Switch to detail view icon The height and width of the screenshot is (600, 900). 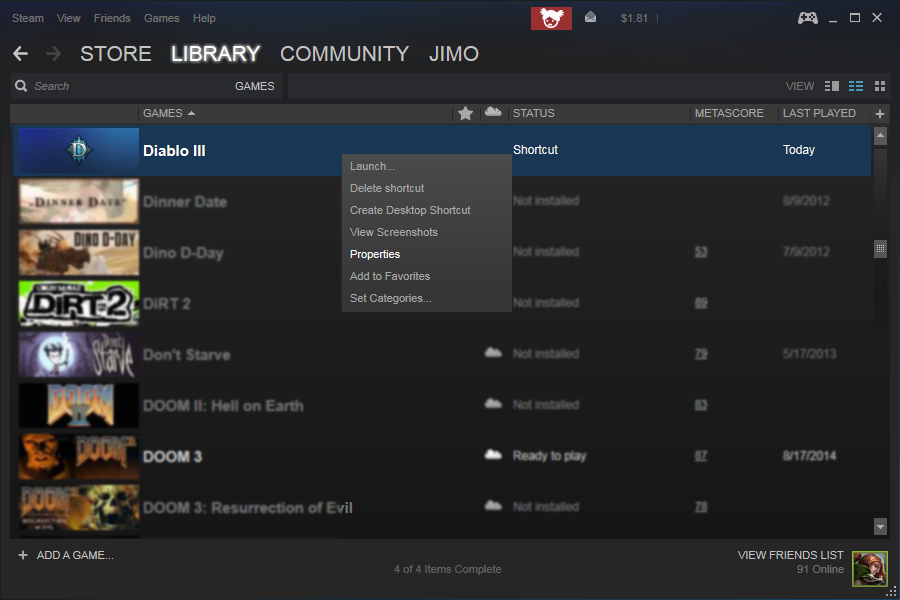pyautogui.click(x=832, y=86)
